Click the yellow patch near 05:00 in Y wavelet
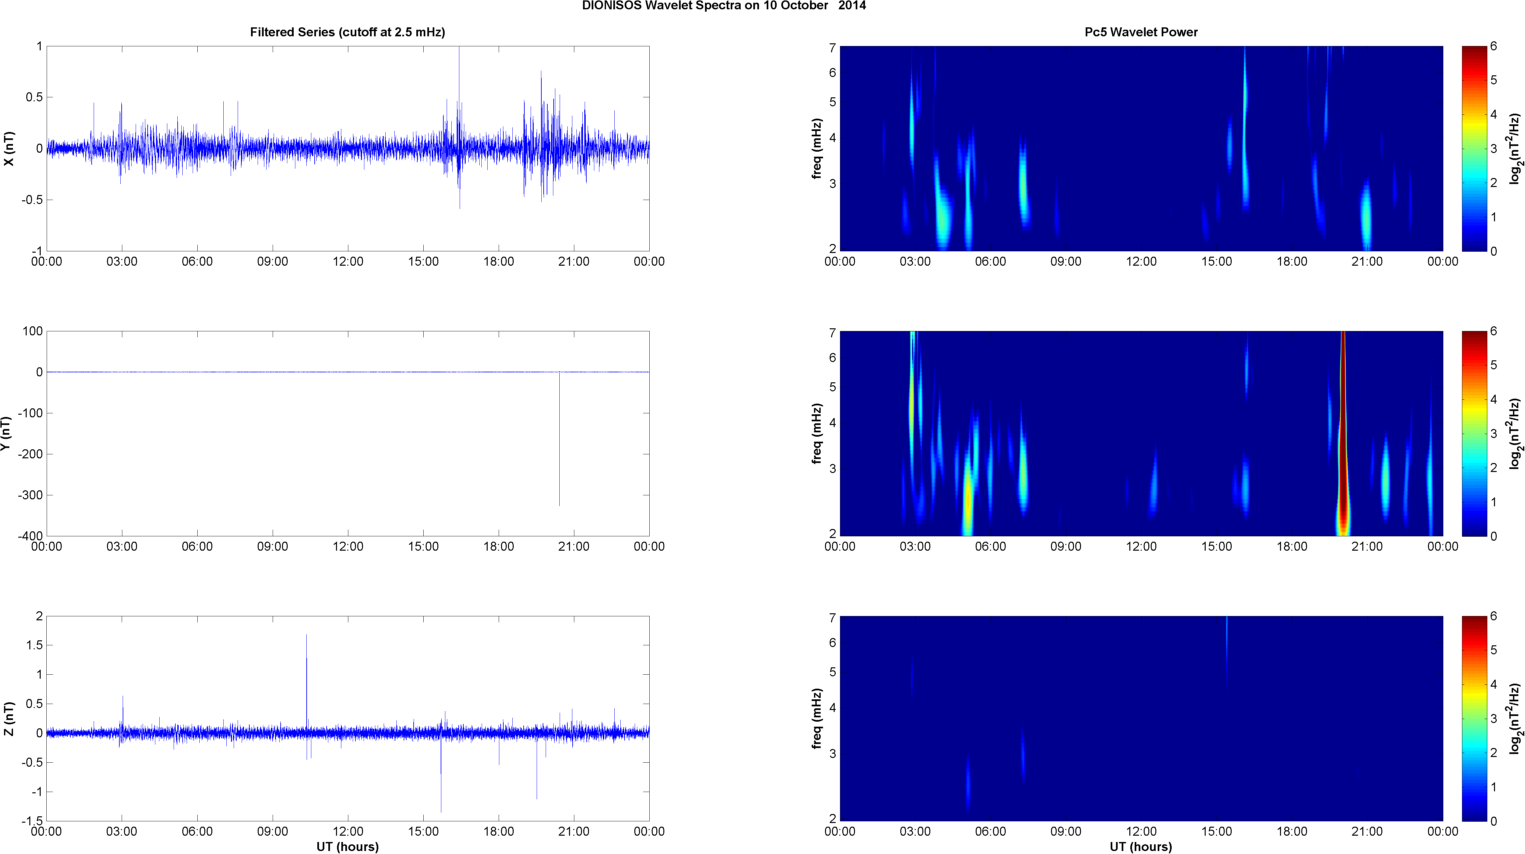Image resolution: width=1525 pixels, height=854 pixels. [967, 495]
